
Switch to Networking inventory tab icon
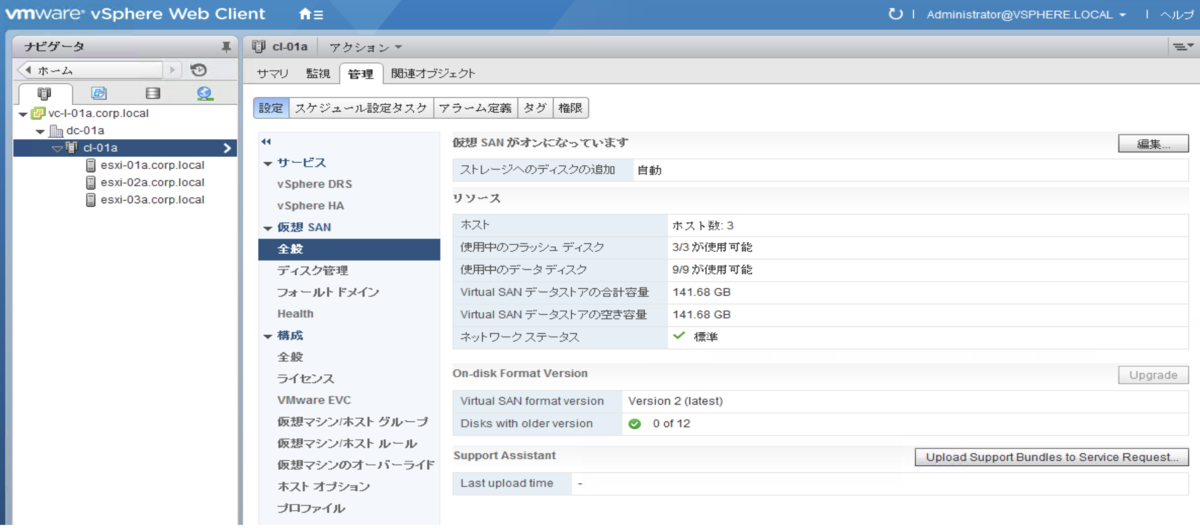click(205, 93)
